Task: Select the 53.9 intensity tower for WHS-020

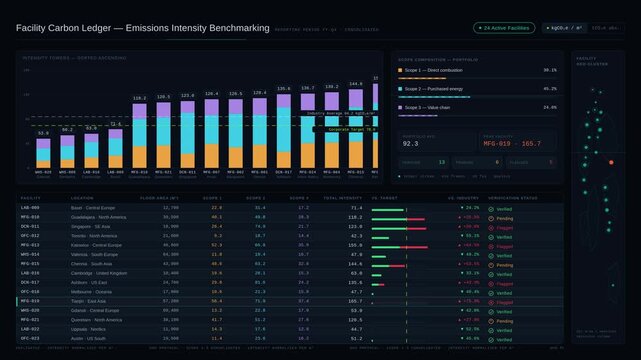Action: click(x=43, y=153)
